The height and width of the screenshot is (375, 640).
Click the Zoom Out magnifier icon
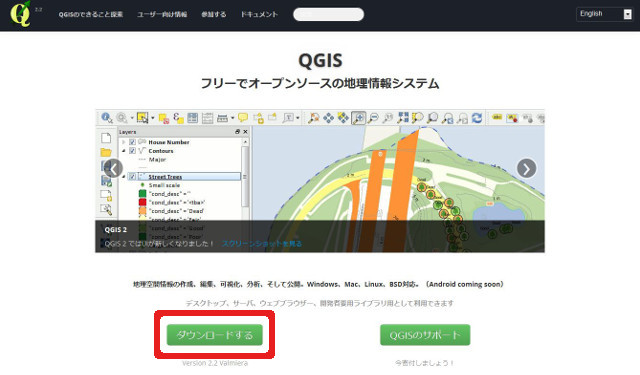click(373, 118)
